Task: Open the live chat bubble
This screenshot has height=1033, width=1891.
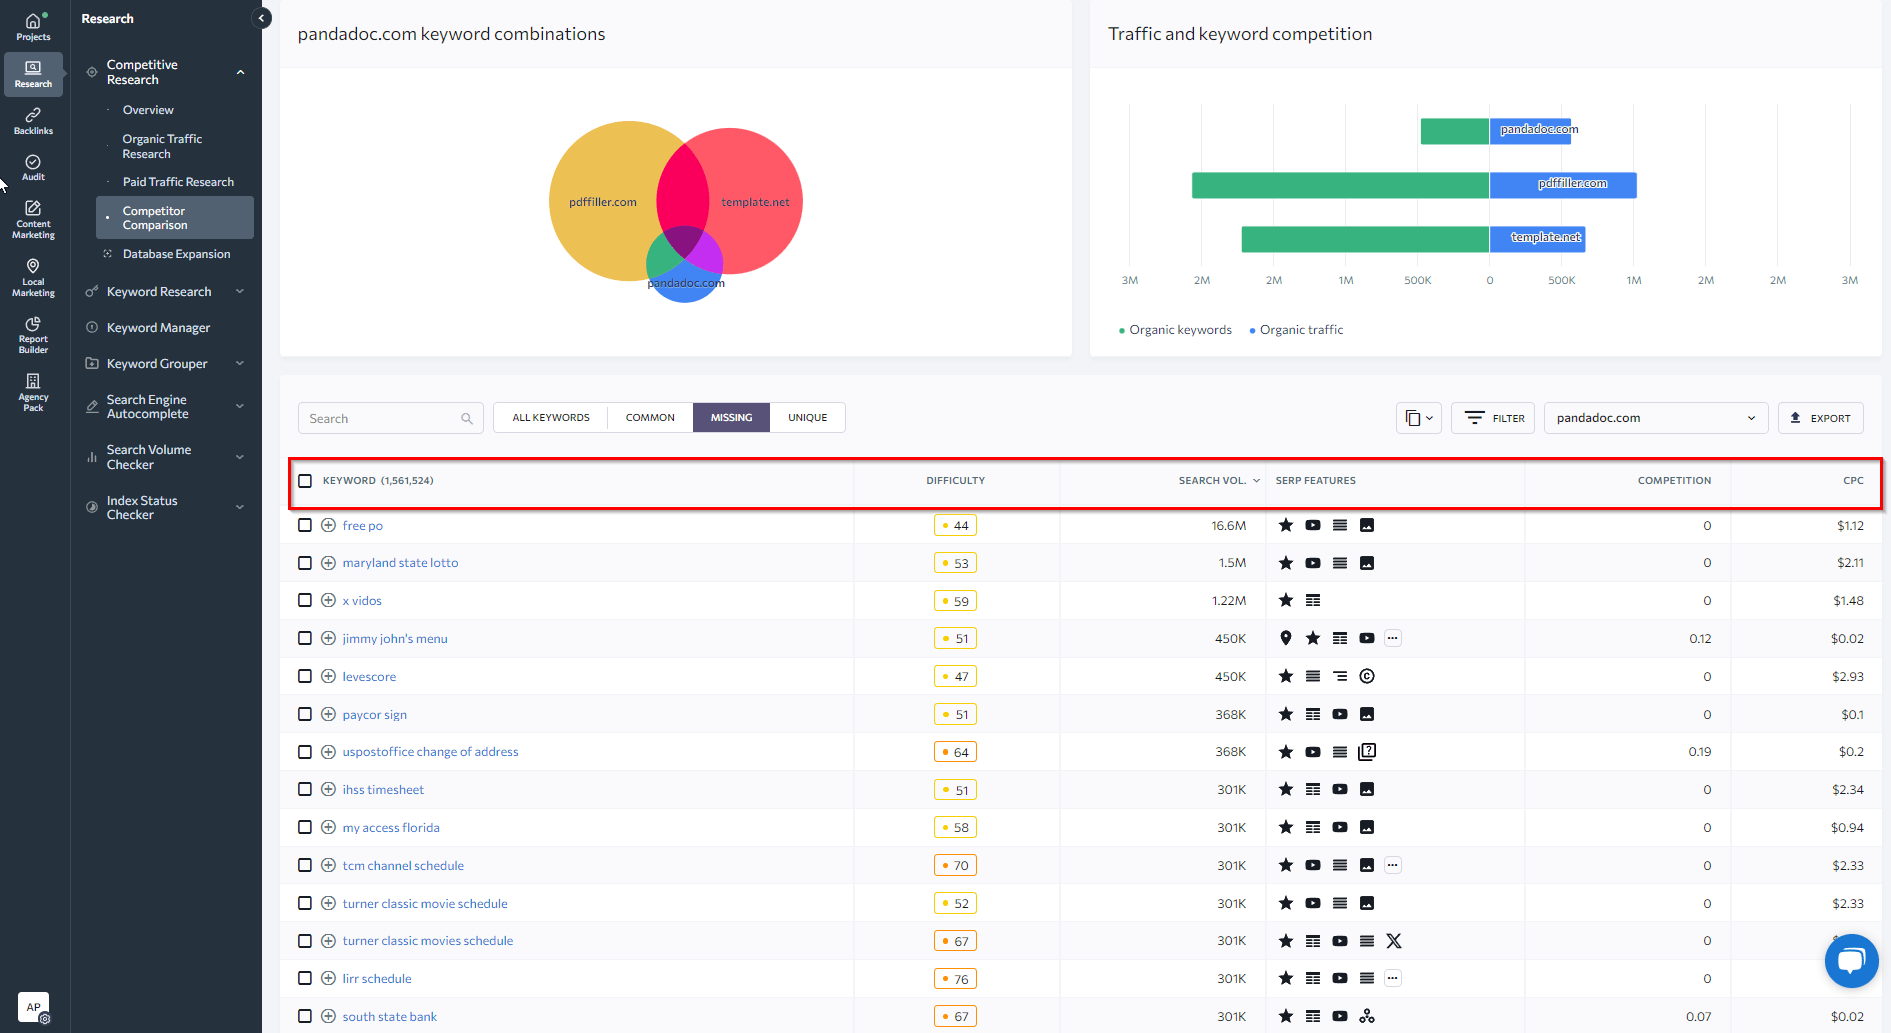Action: (x=1851, y=961)
